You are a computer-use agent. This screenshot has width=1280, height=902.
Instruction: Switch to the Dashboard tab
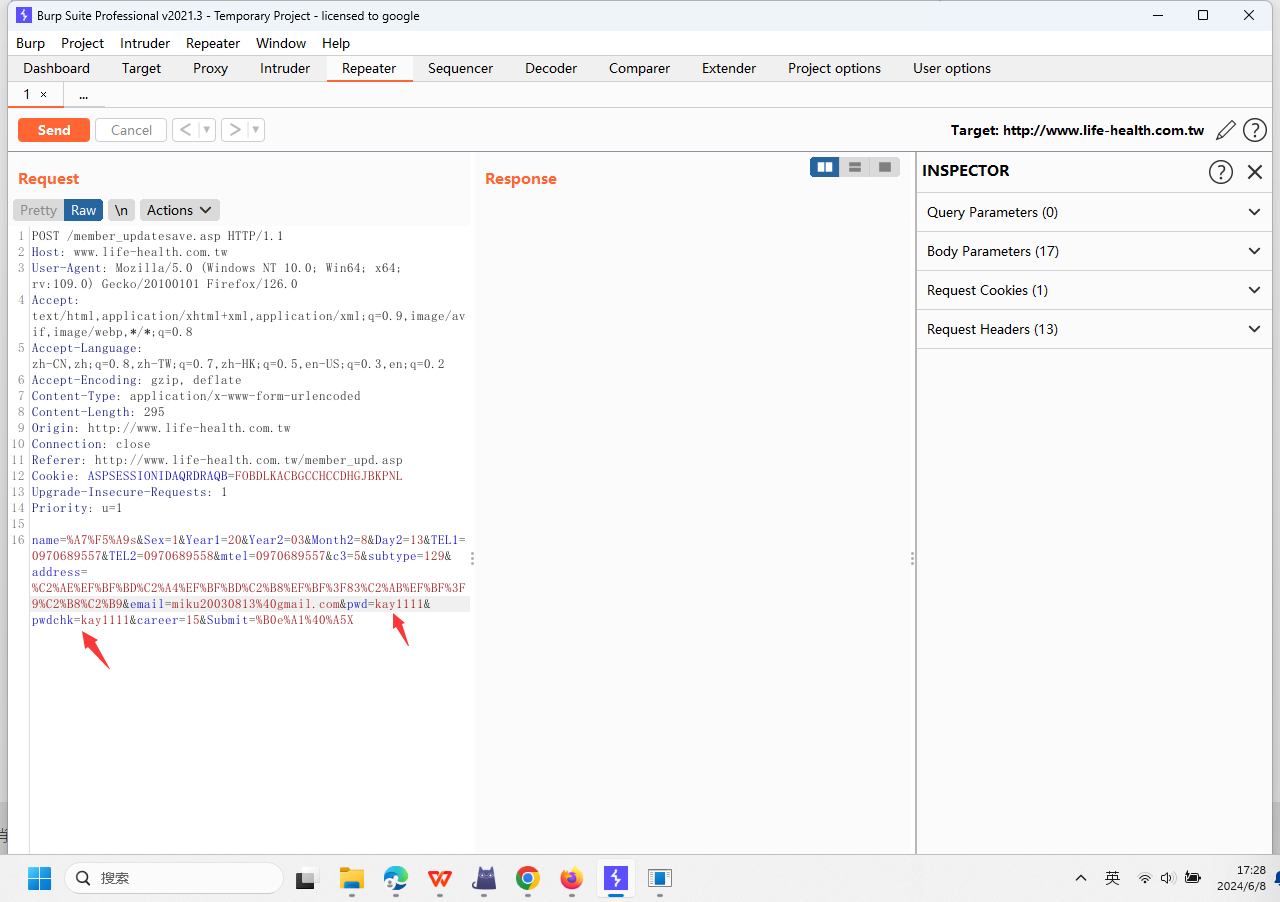point(57,68)
